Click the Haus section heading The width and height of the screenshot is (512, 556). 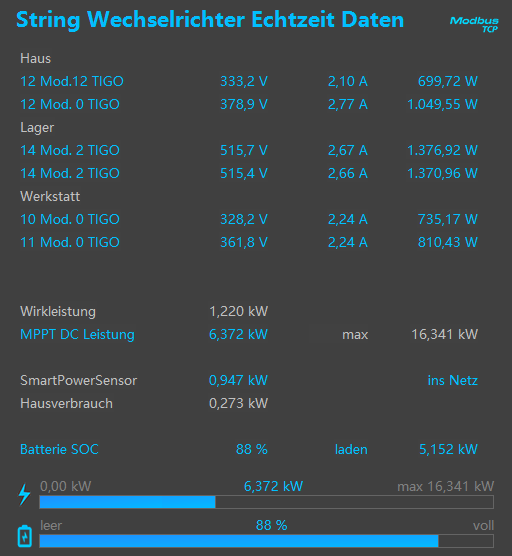coord(35,58)
